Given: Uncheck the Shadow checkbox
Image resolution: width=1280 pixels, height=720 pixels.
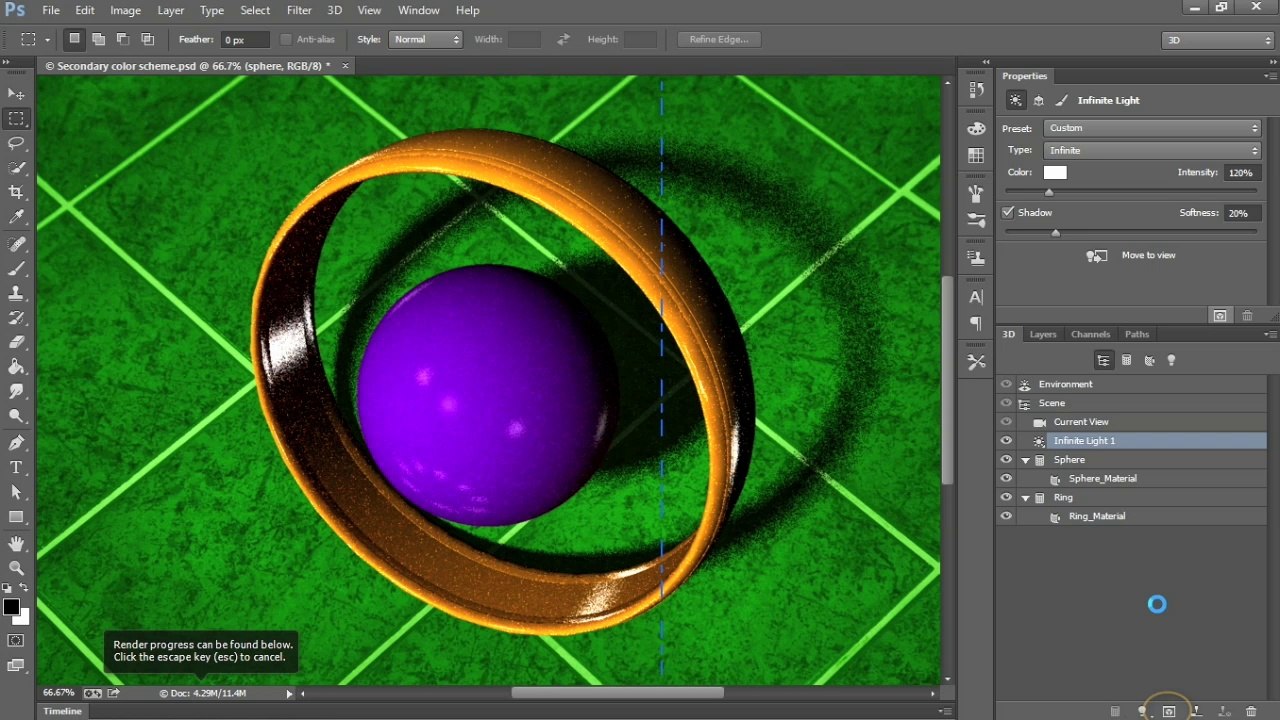Looking at the screenshot, I should coord(1008,213).
